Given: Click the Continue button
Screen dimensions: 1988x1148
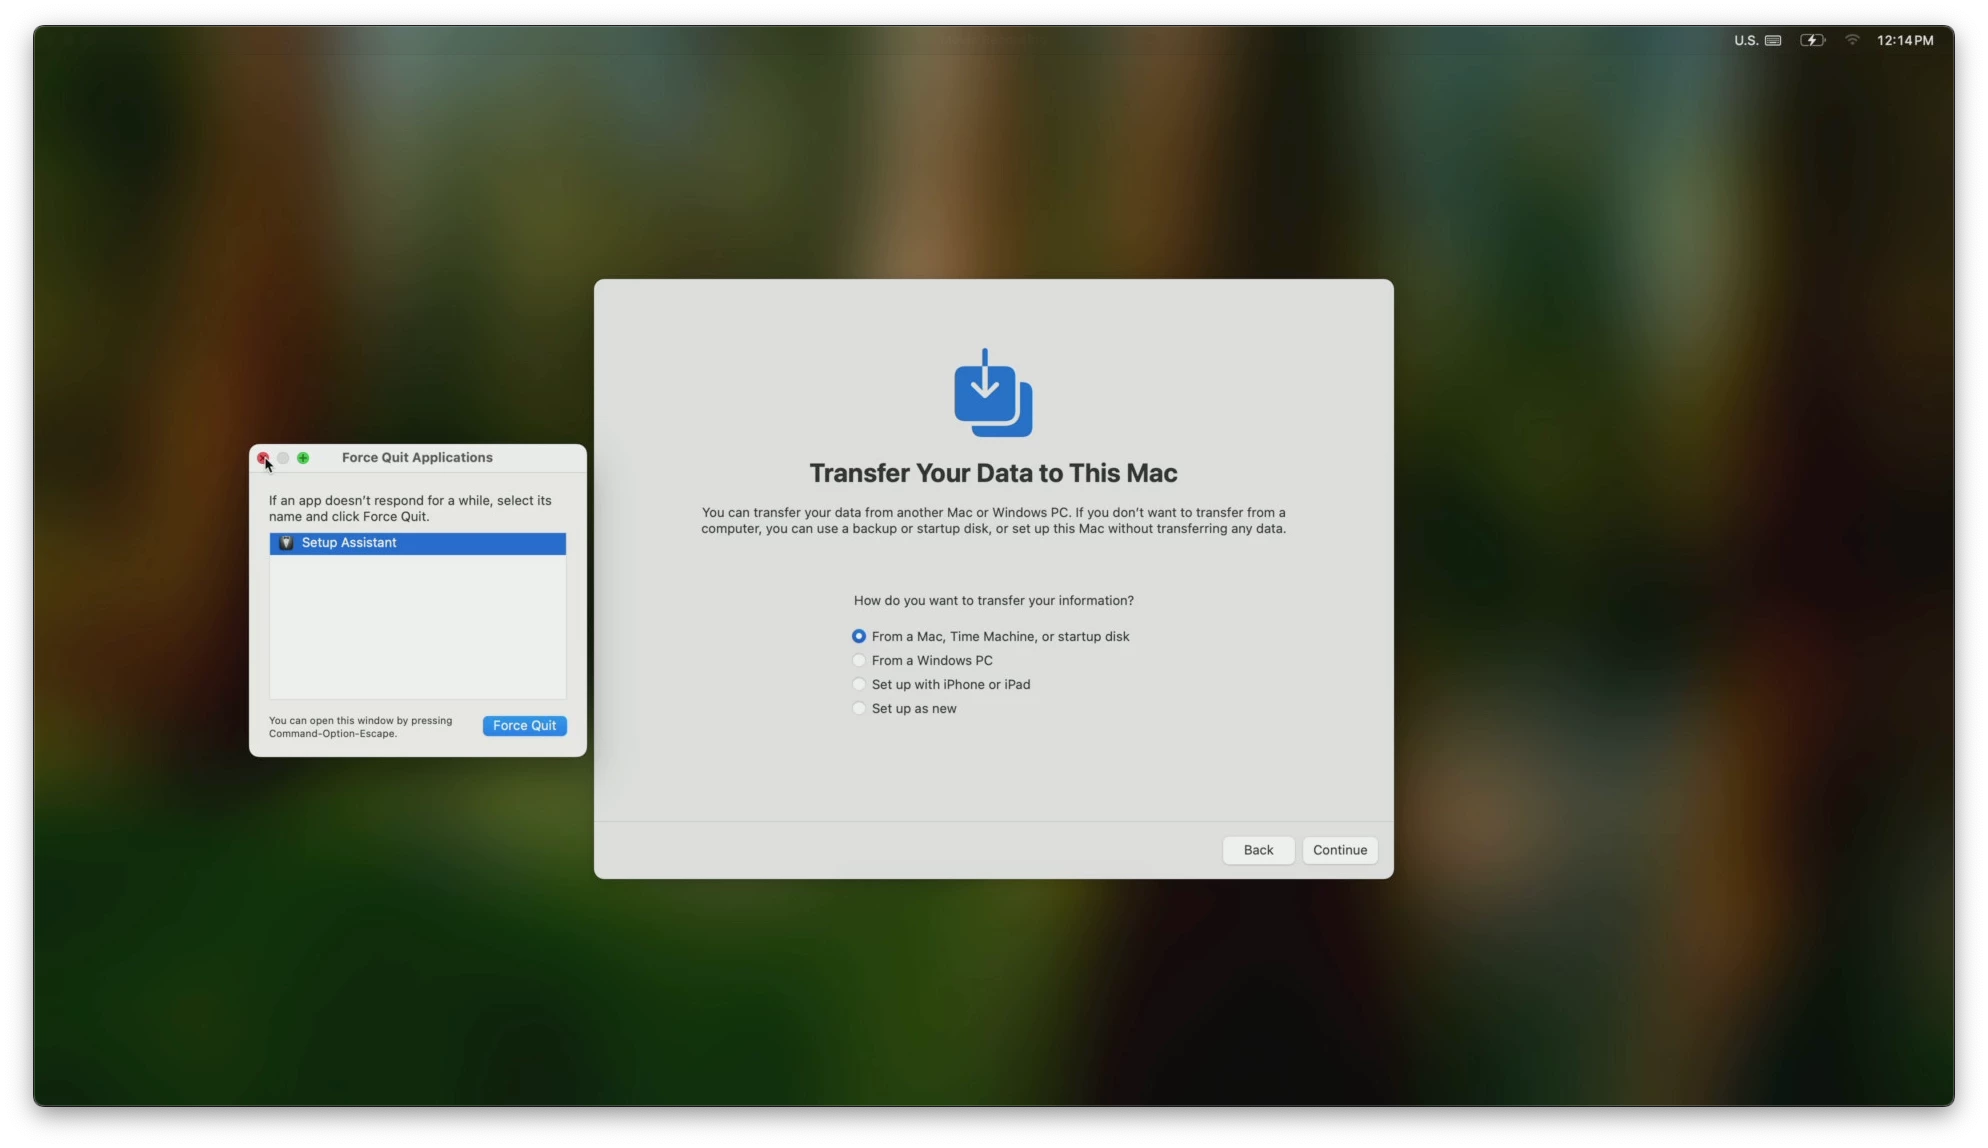Looking at the screenshot, I should (1340, 850).
